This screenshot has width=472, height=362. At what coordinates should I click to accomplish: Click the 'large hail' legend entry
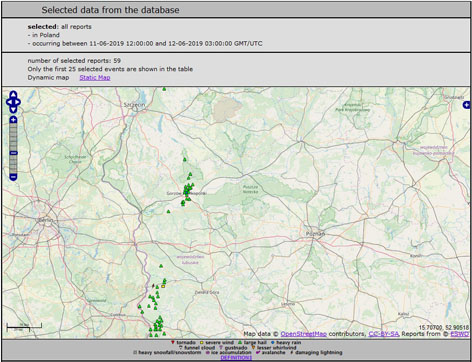point(252,342)
